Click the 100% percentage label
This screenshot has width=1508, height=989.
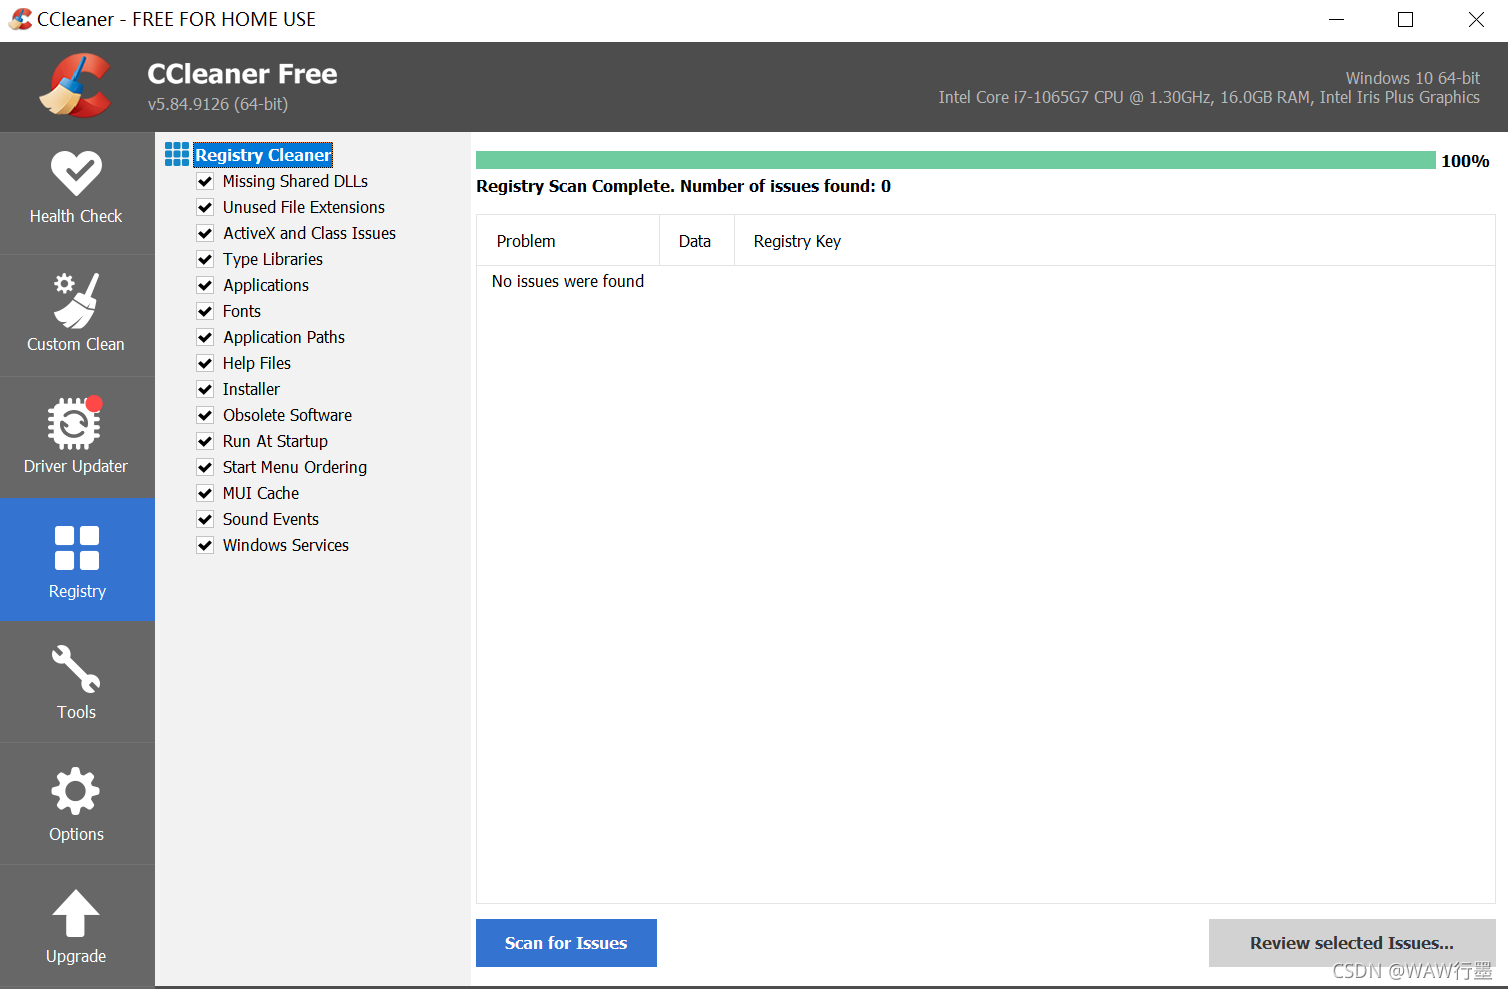tap(1465, 161)
